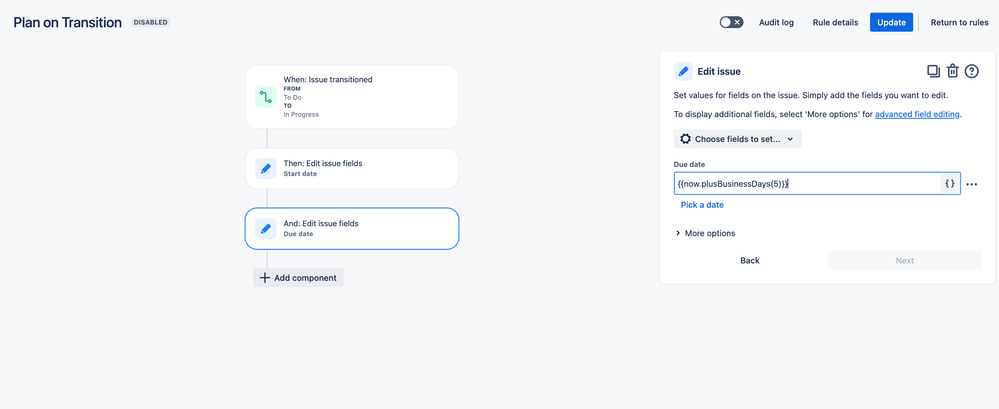Click the Issue transitioned trigger icon
This screenshot has height=409, width=999.
point(266,97)
